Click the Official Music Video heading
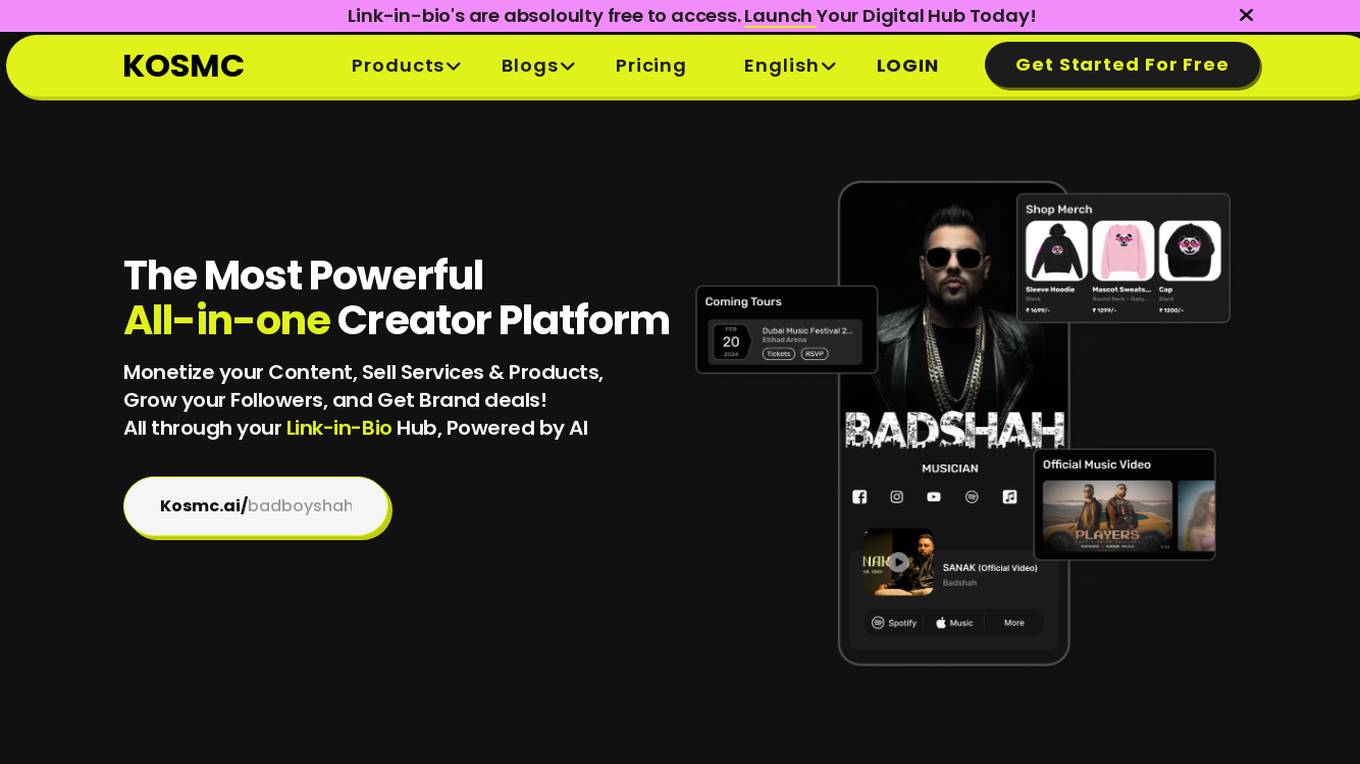Image resolution: width=1360 pixels, height=764 pixels. 1096,464
